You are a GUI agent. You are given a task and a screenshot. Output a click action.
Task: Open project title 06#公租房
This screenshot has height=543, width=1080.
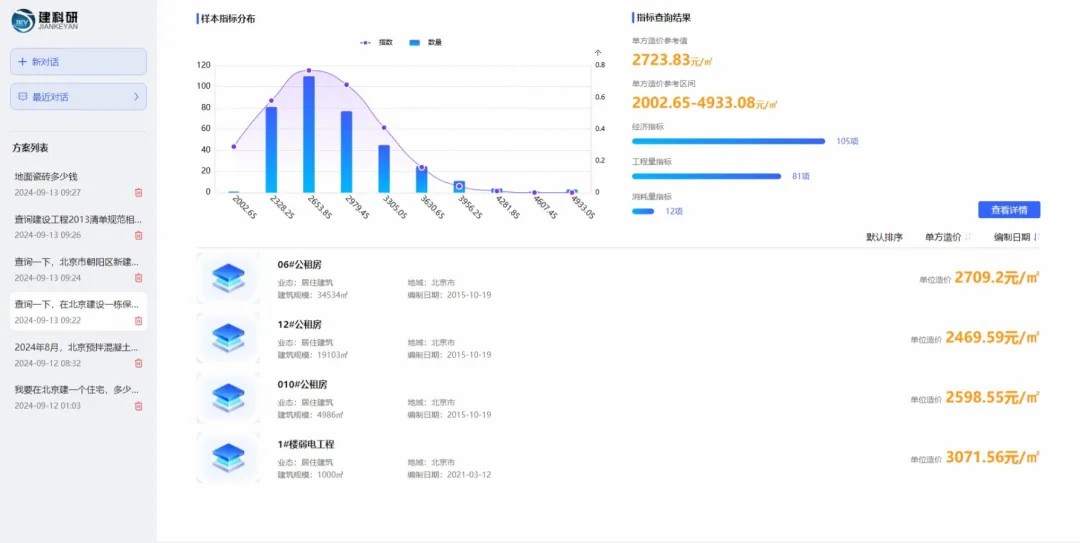(300, 265)
